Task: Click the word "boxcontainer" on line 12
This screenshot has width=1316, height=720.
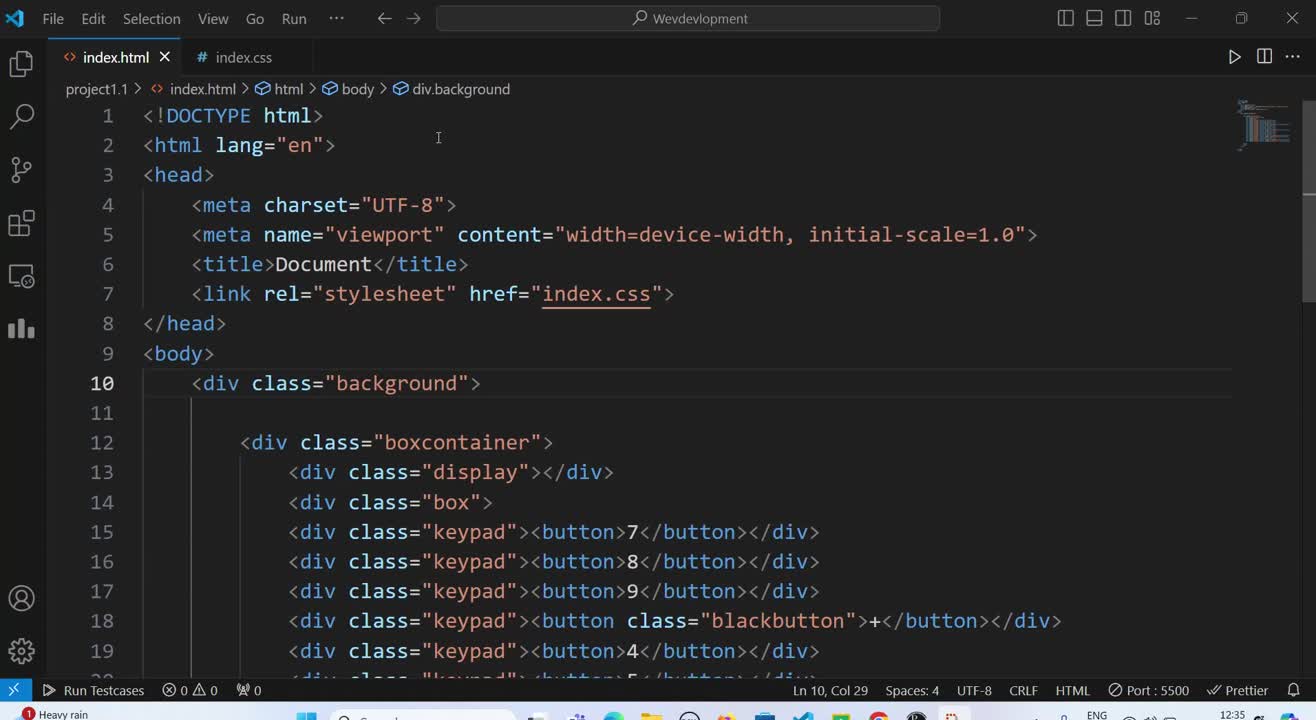Action: pyautogui.click(x=456, y=443)
